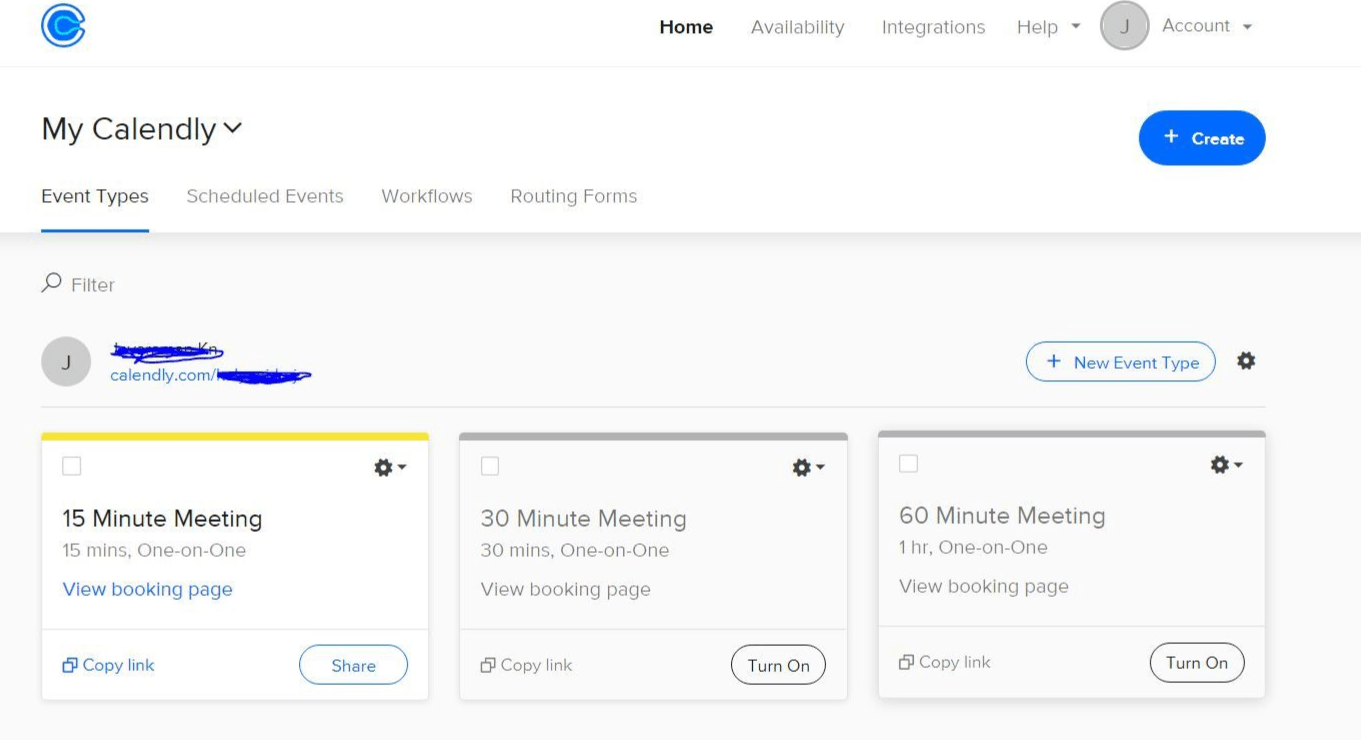Click the New Event Type button

(1121, 362)
